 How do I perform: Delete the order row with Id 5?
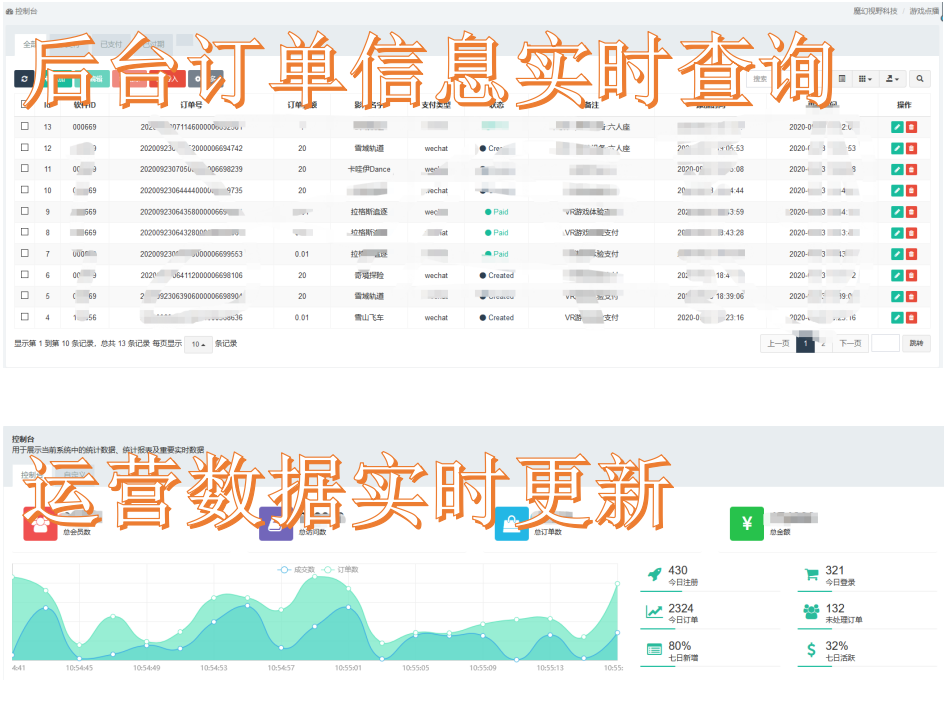(x=911, y=296)
